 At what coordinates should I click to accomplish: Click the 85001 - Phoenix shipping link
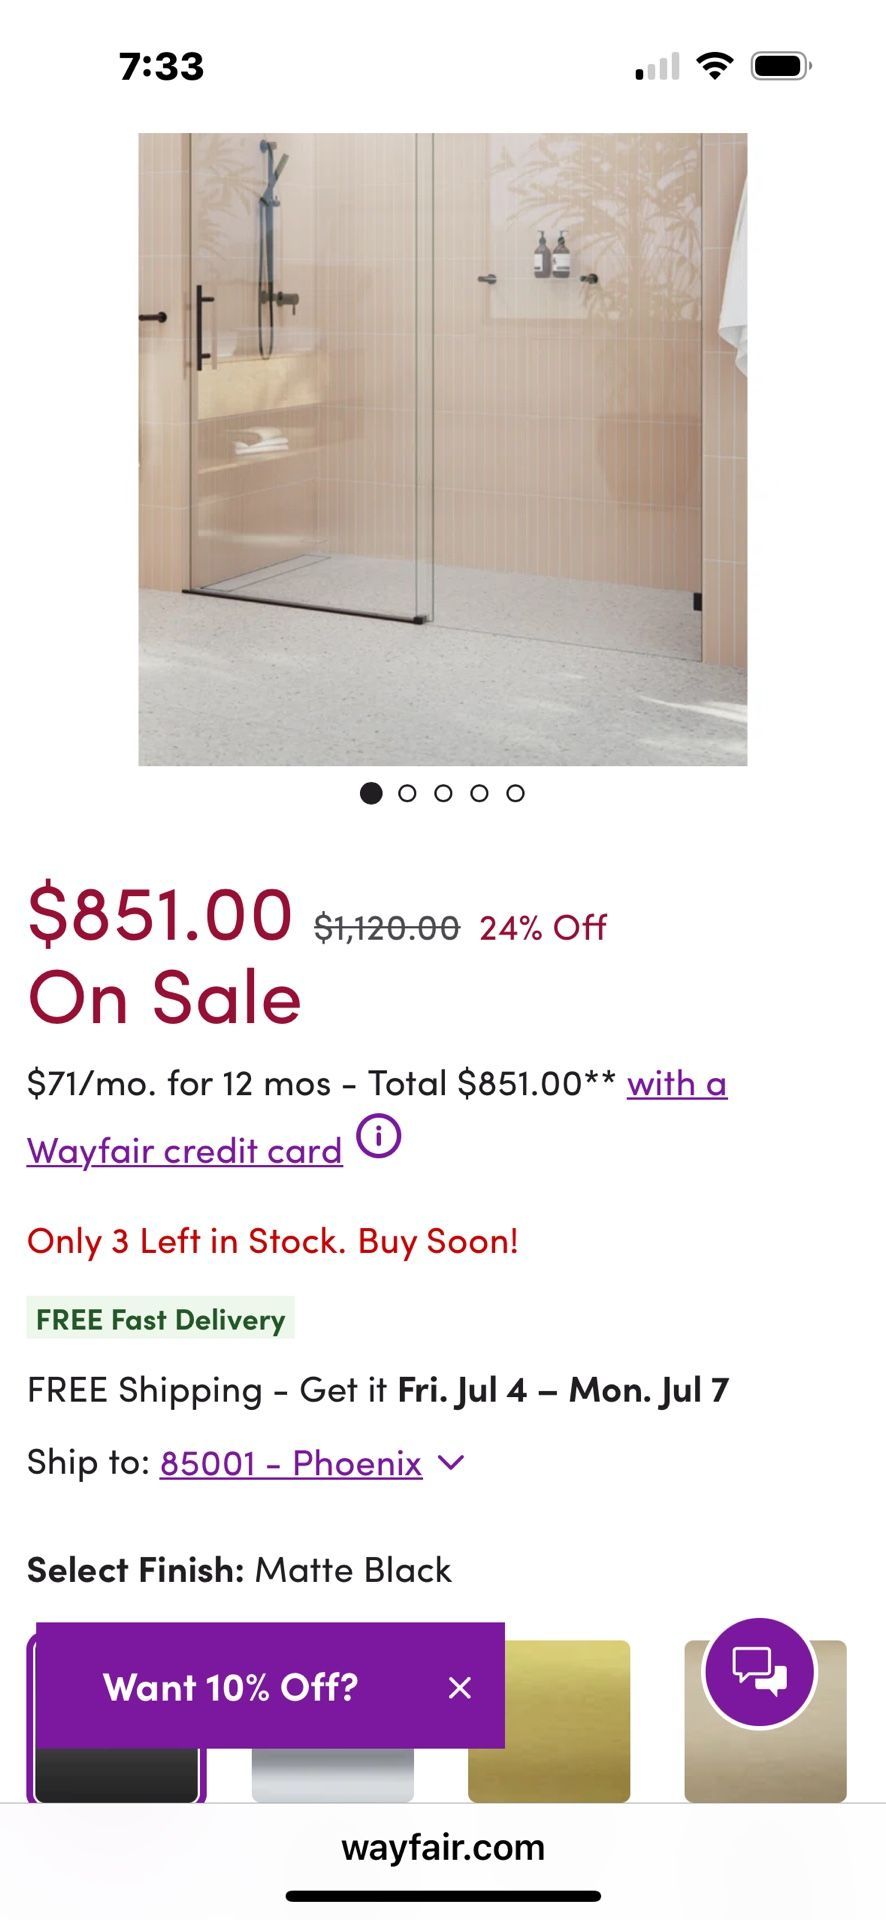pos(291,1463)
